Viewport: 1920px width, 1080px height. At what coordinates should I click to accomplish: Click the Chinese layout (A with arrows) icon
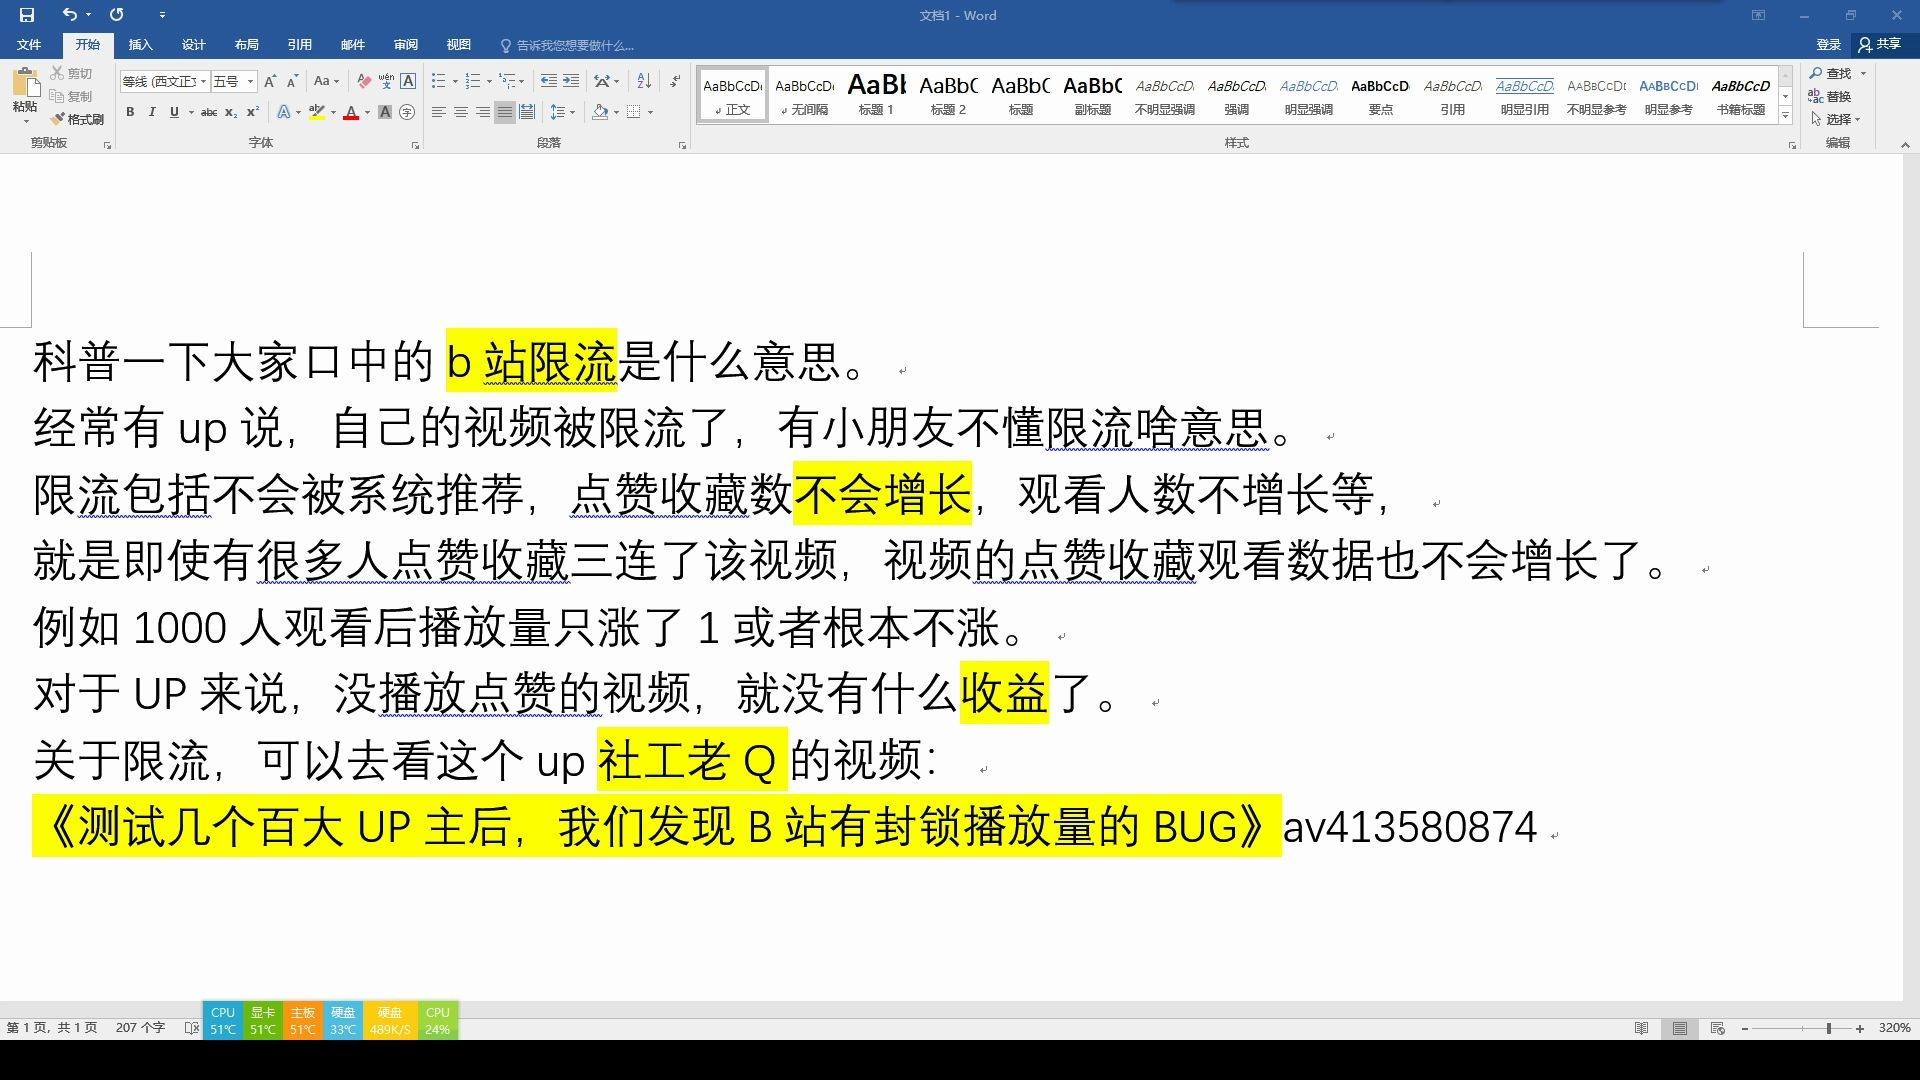(601, 81)
